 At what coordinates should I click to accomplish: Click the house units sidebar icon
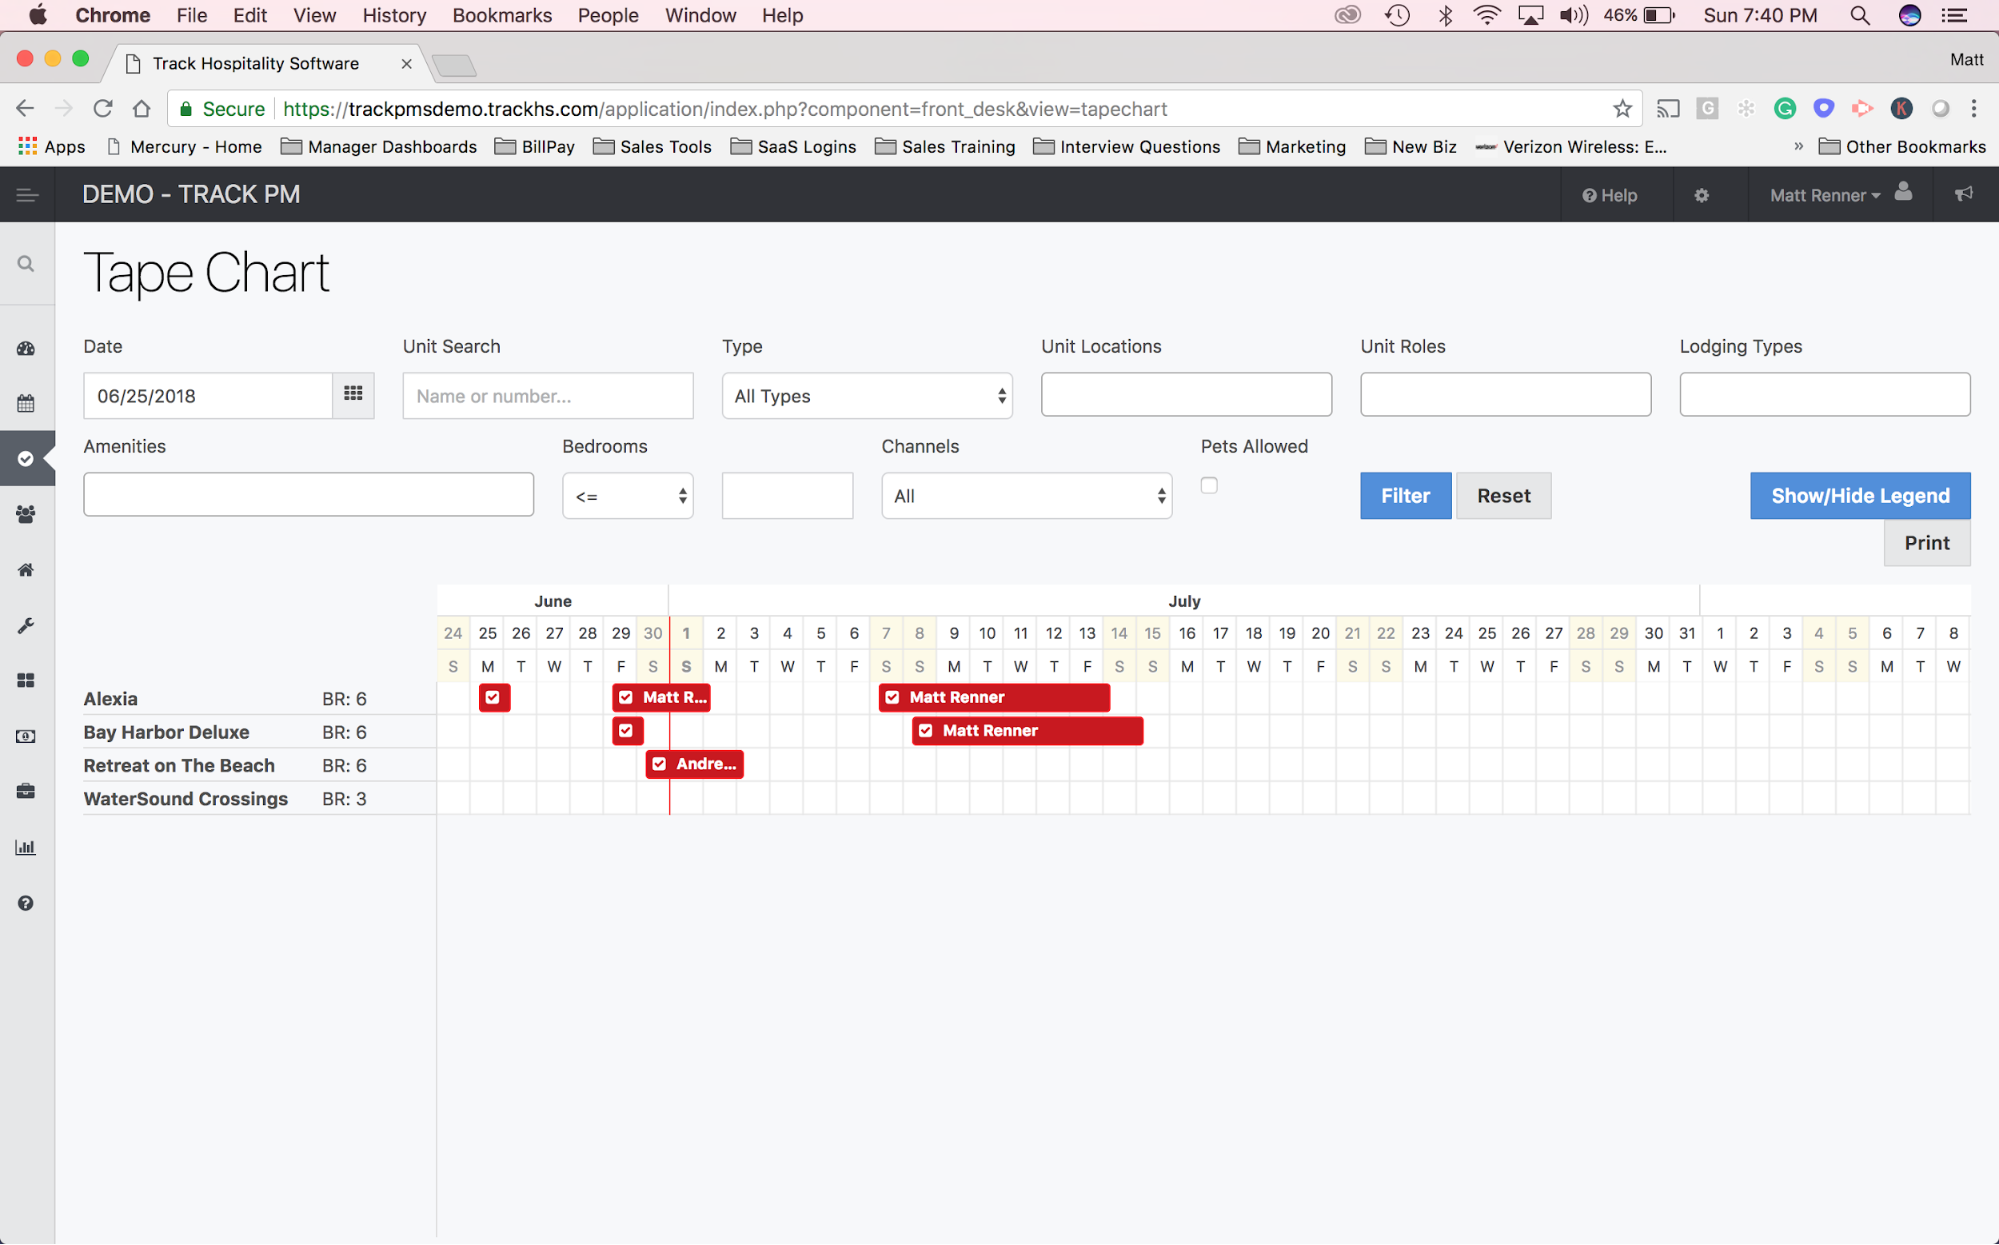point(26,570)
